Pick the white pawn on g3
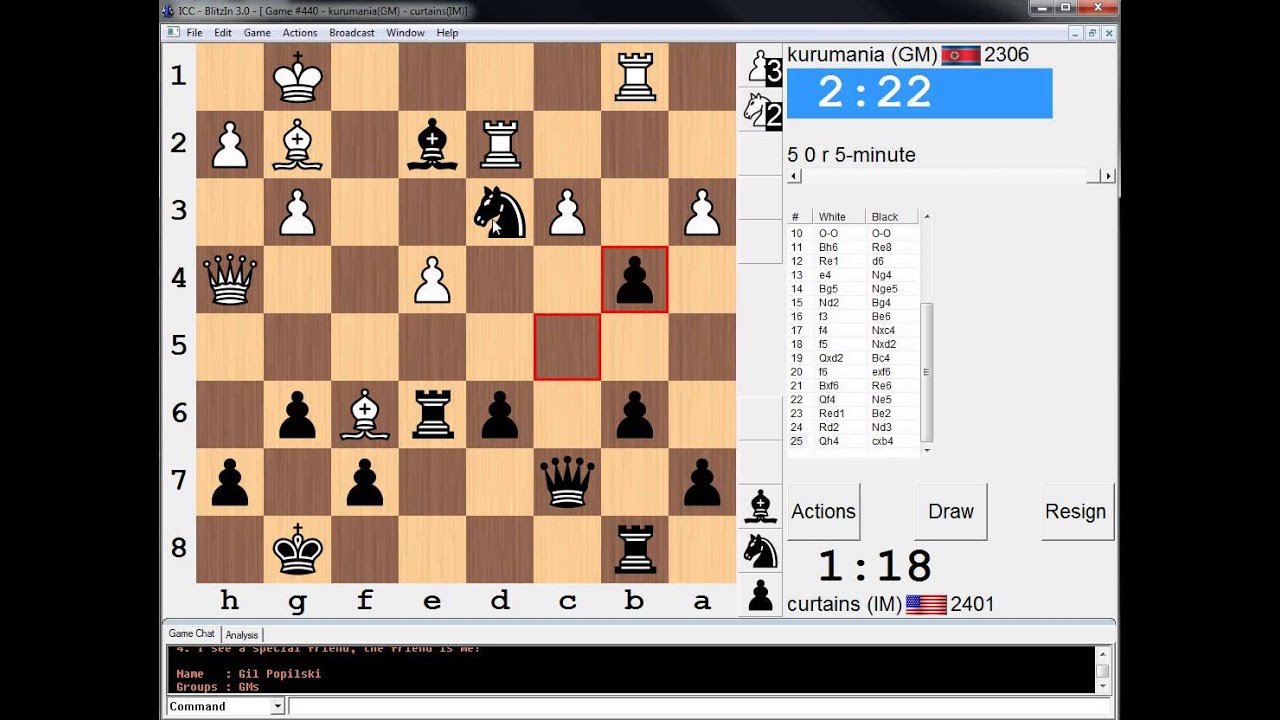Viewport: 1280px width, 720px height. pos(298,212)
